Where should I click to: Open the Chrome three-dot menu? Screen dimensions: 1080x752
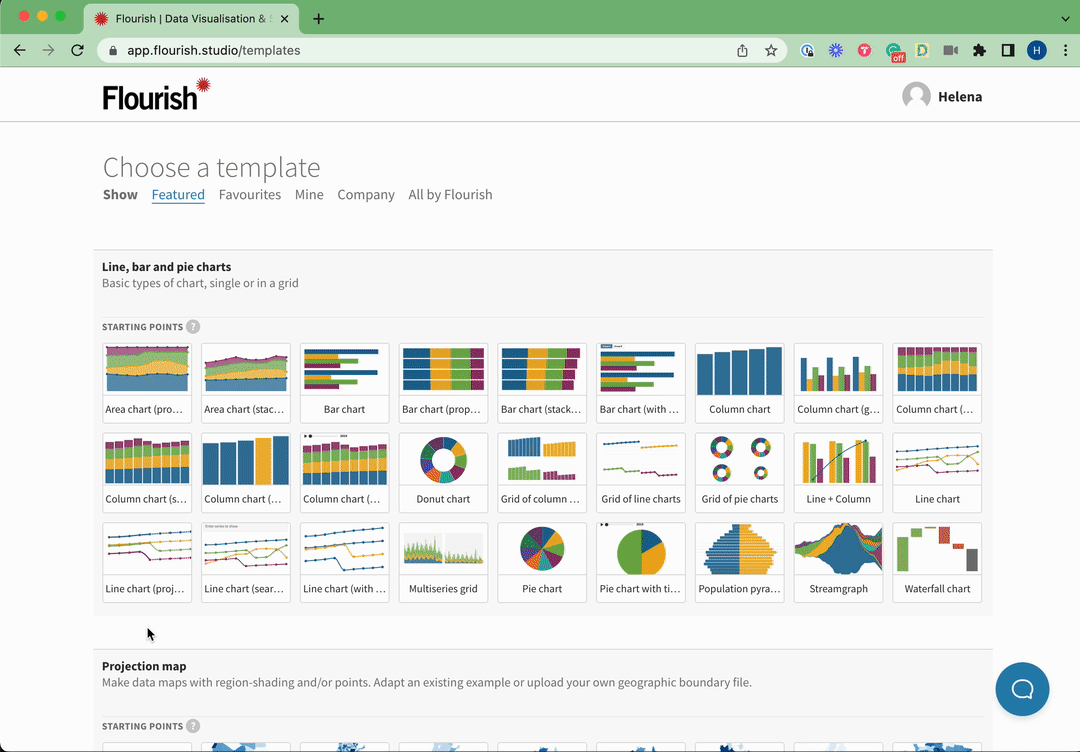tap(1063, 50)
